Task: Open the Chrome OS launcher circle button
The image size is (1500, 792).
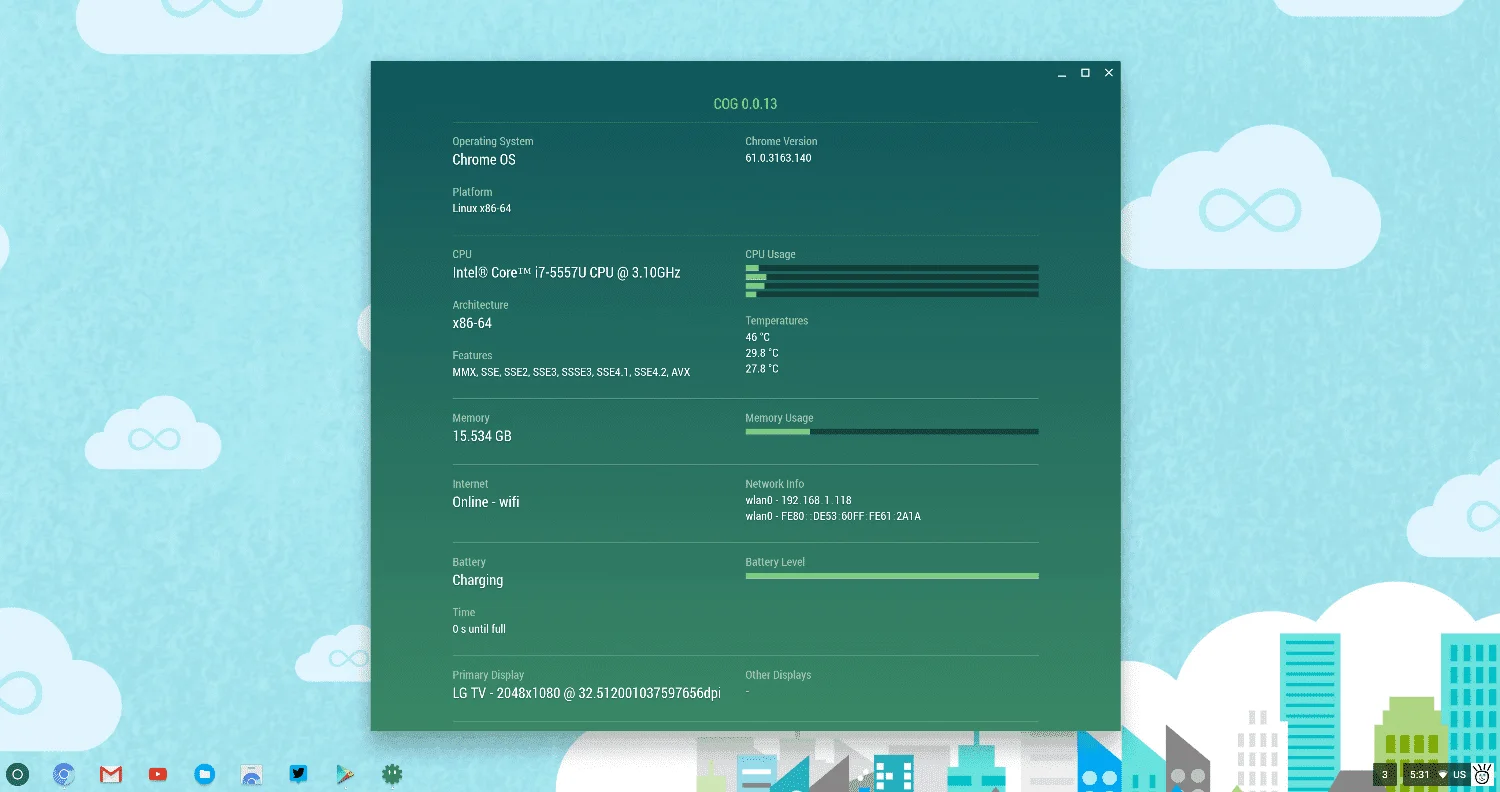Action: [18, 774]
